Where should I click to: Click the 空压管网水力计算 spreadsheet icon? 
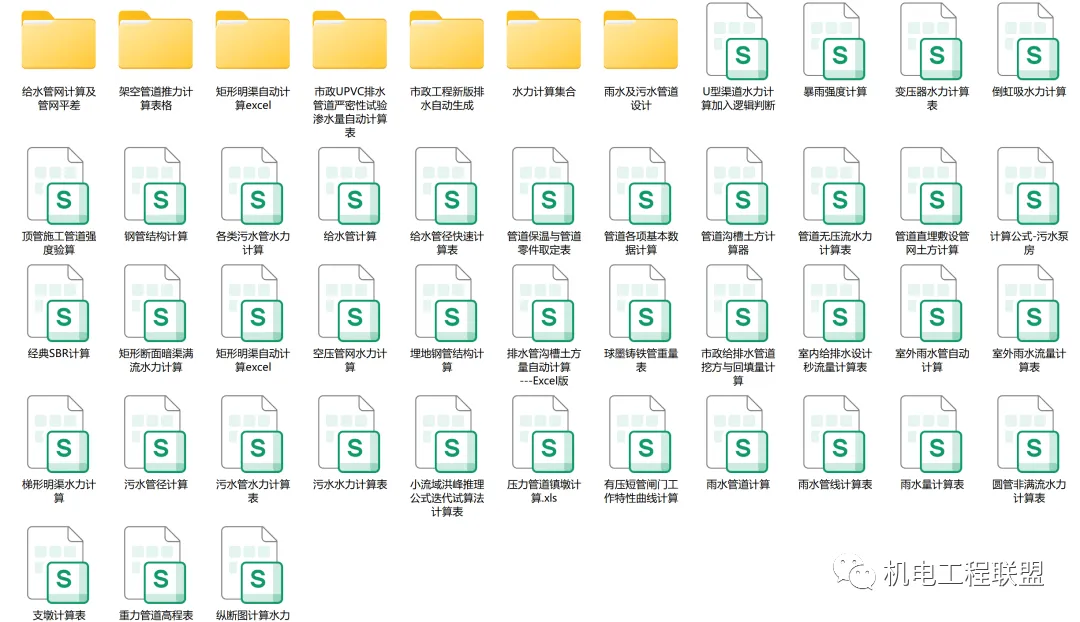tap(350, 303)
